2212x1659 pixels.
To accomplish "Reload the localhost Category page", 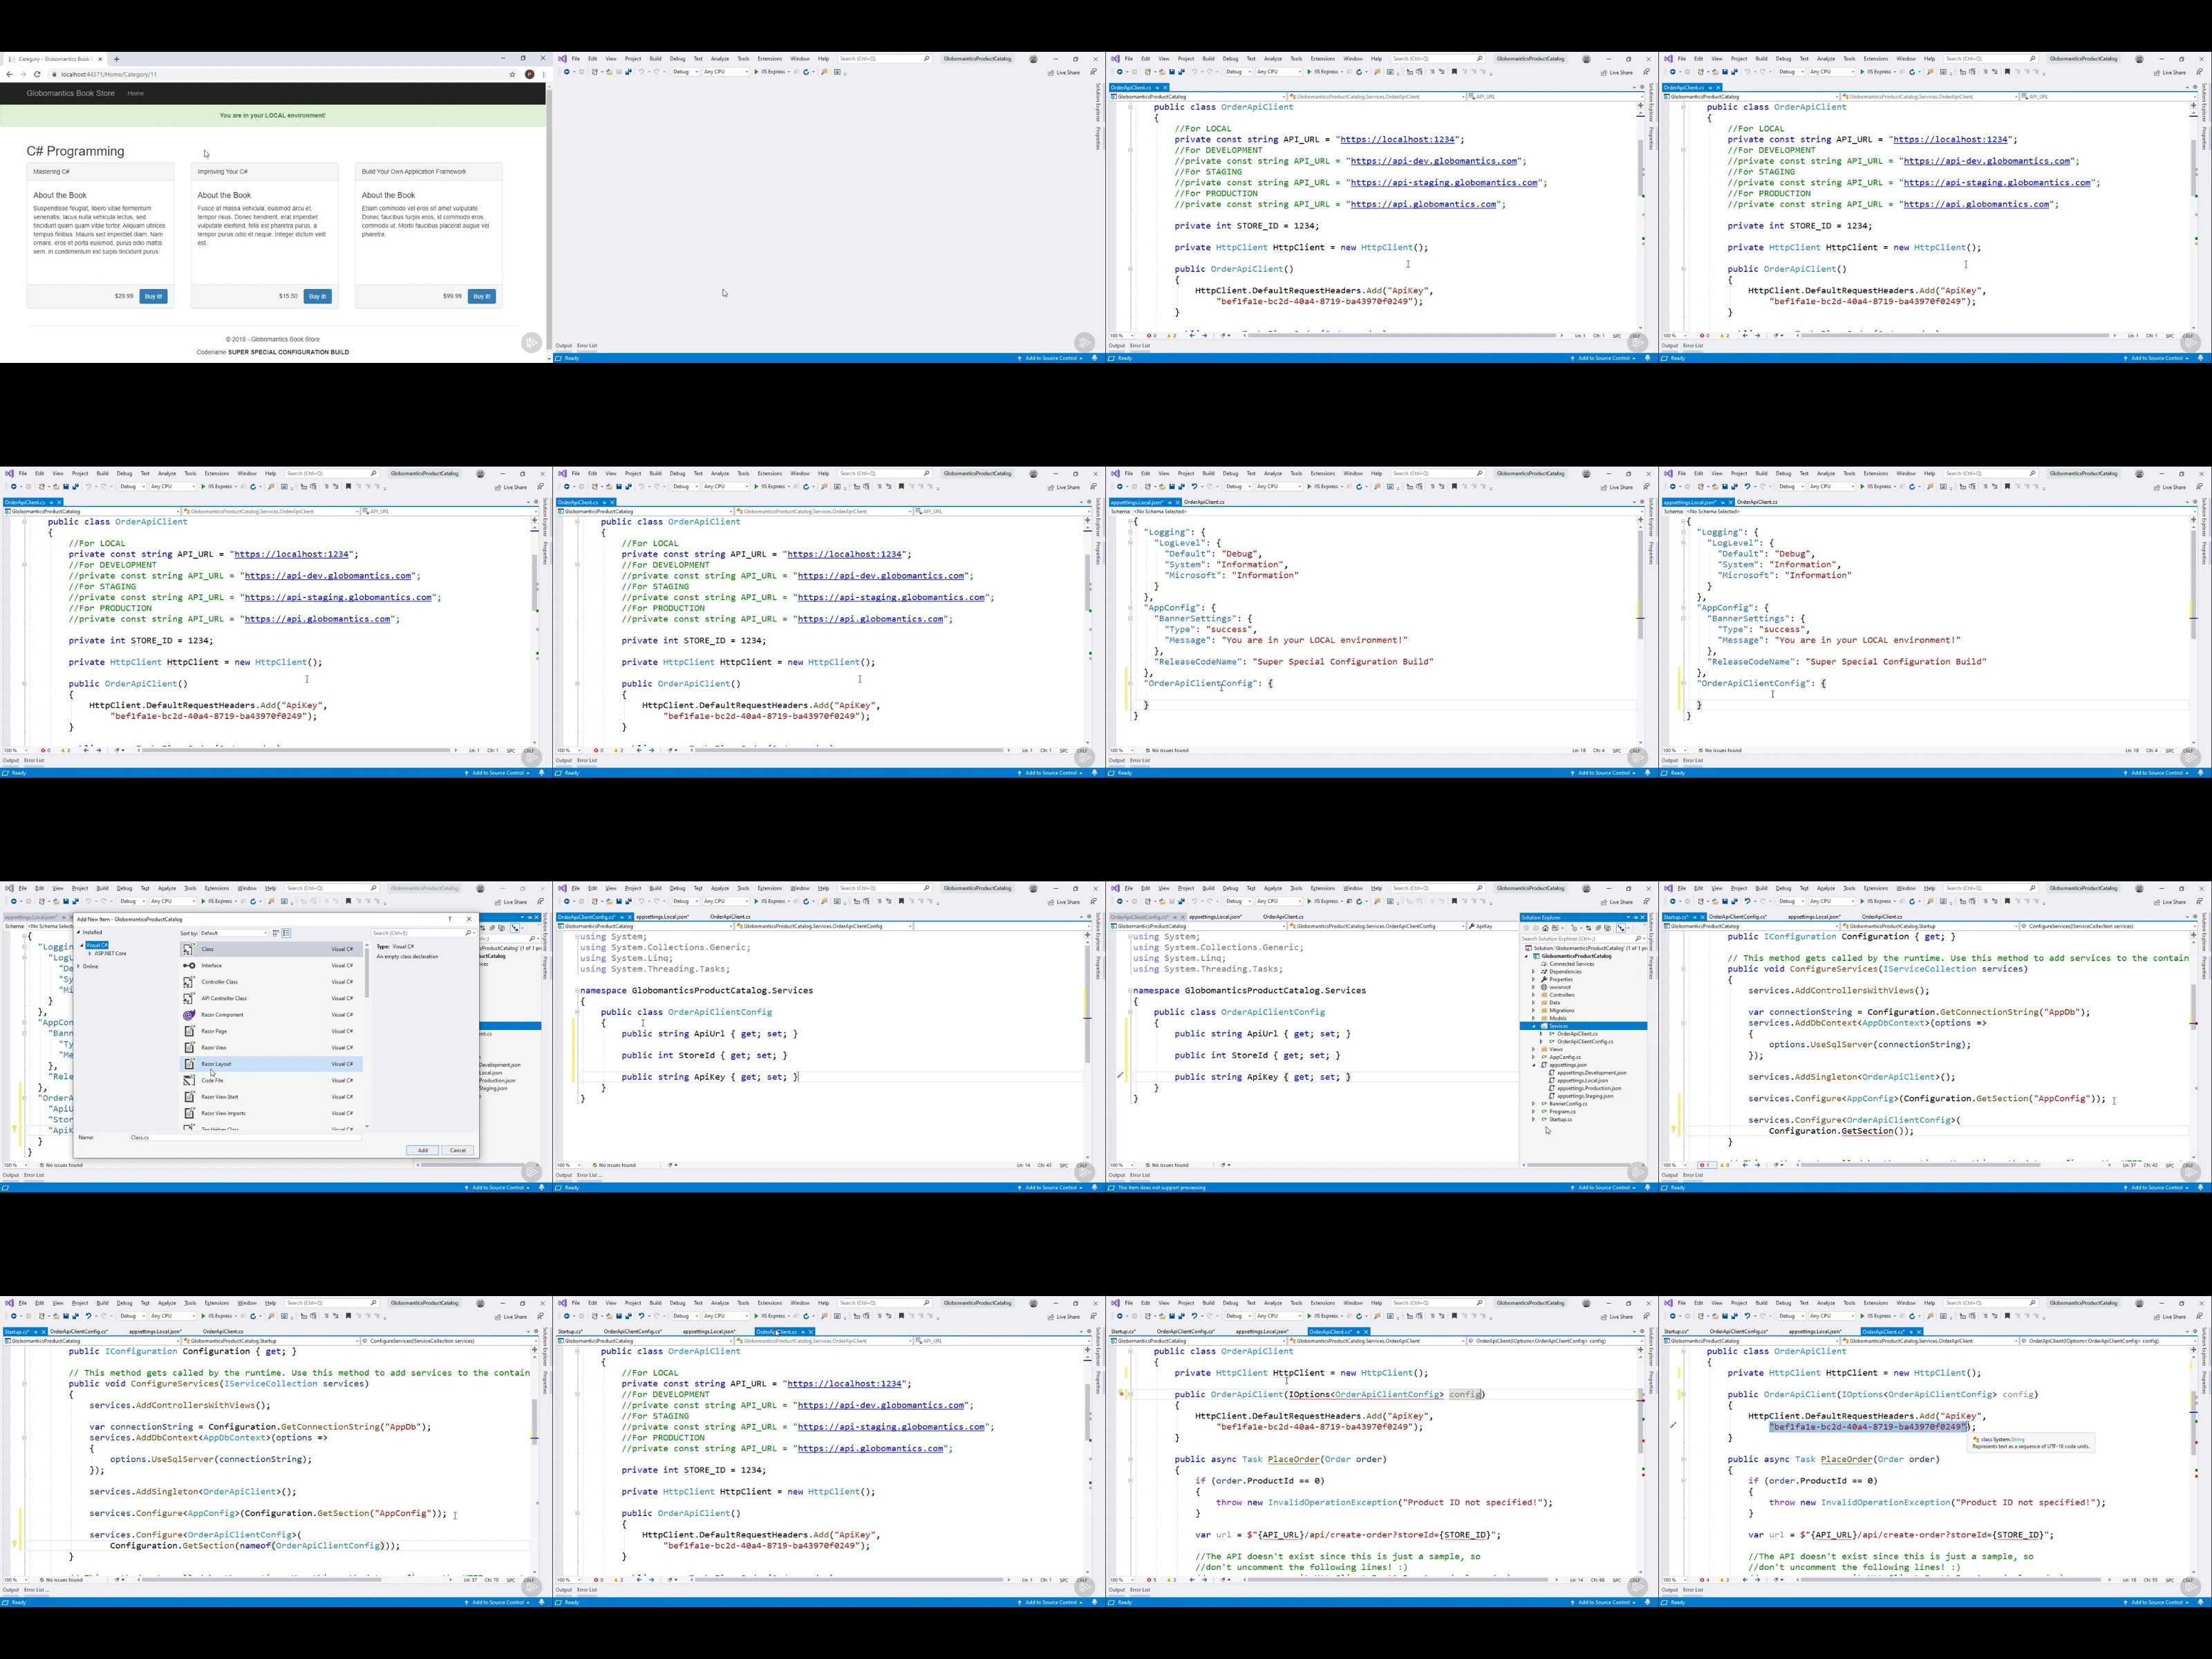I will pos(37,74).
